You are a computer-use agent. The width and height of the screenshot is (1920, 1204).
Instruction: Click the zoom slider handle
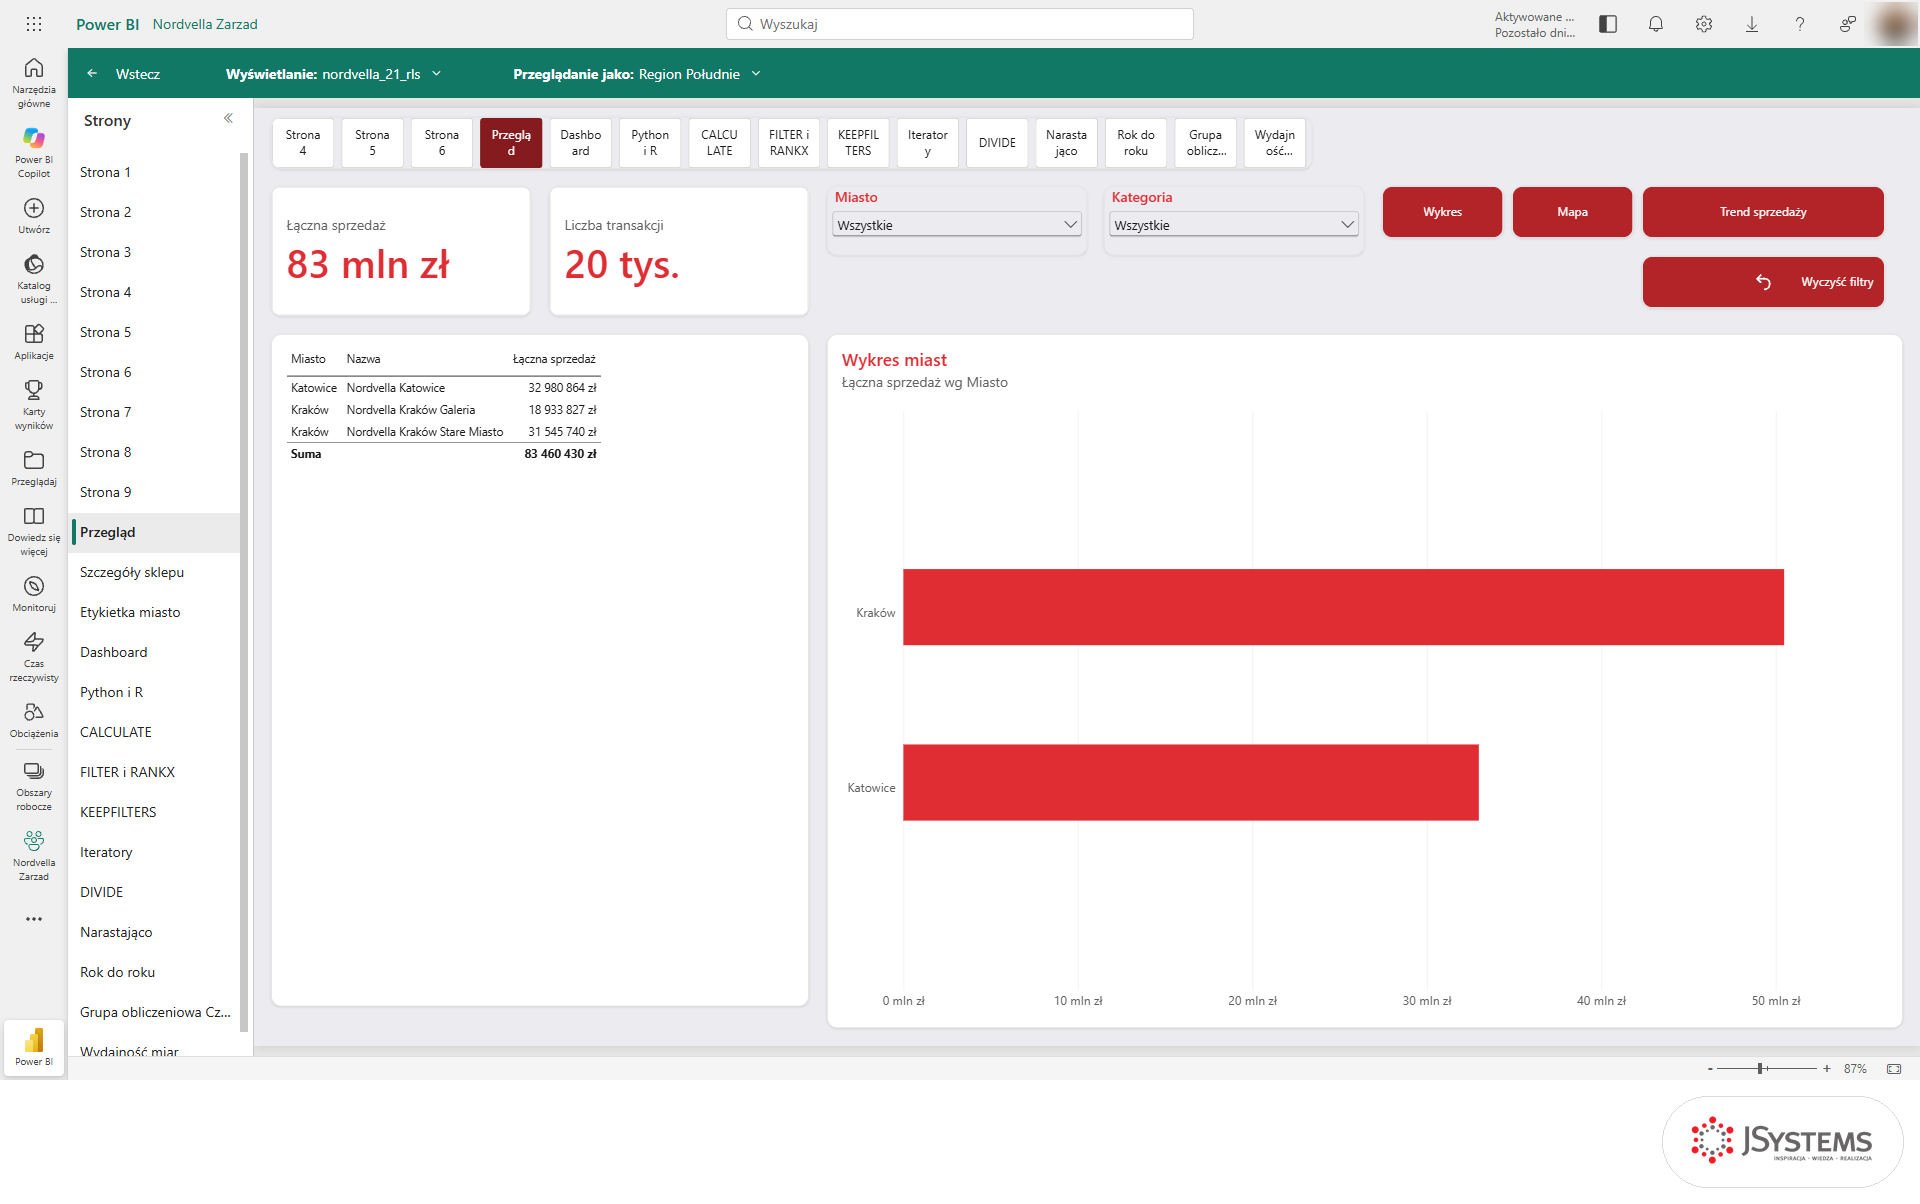pyautogui.click(x=1760, y=1069)
